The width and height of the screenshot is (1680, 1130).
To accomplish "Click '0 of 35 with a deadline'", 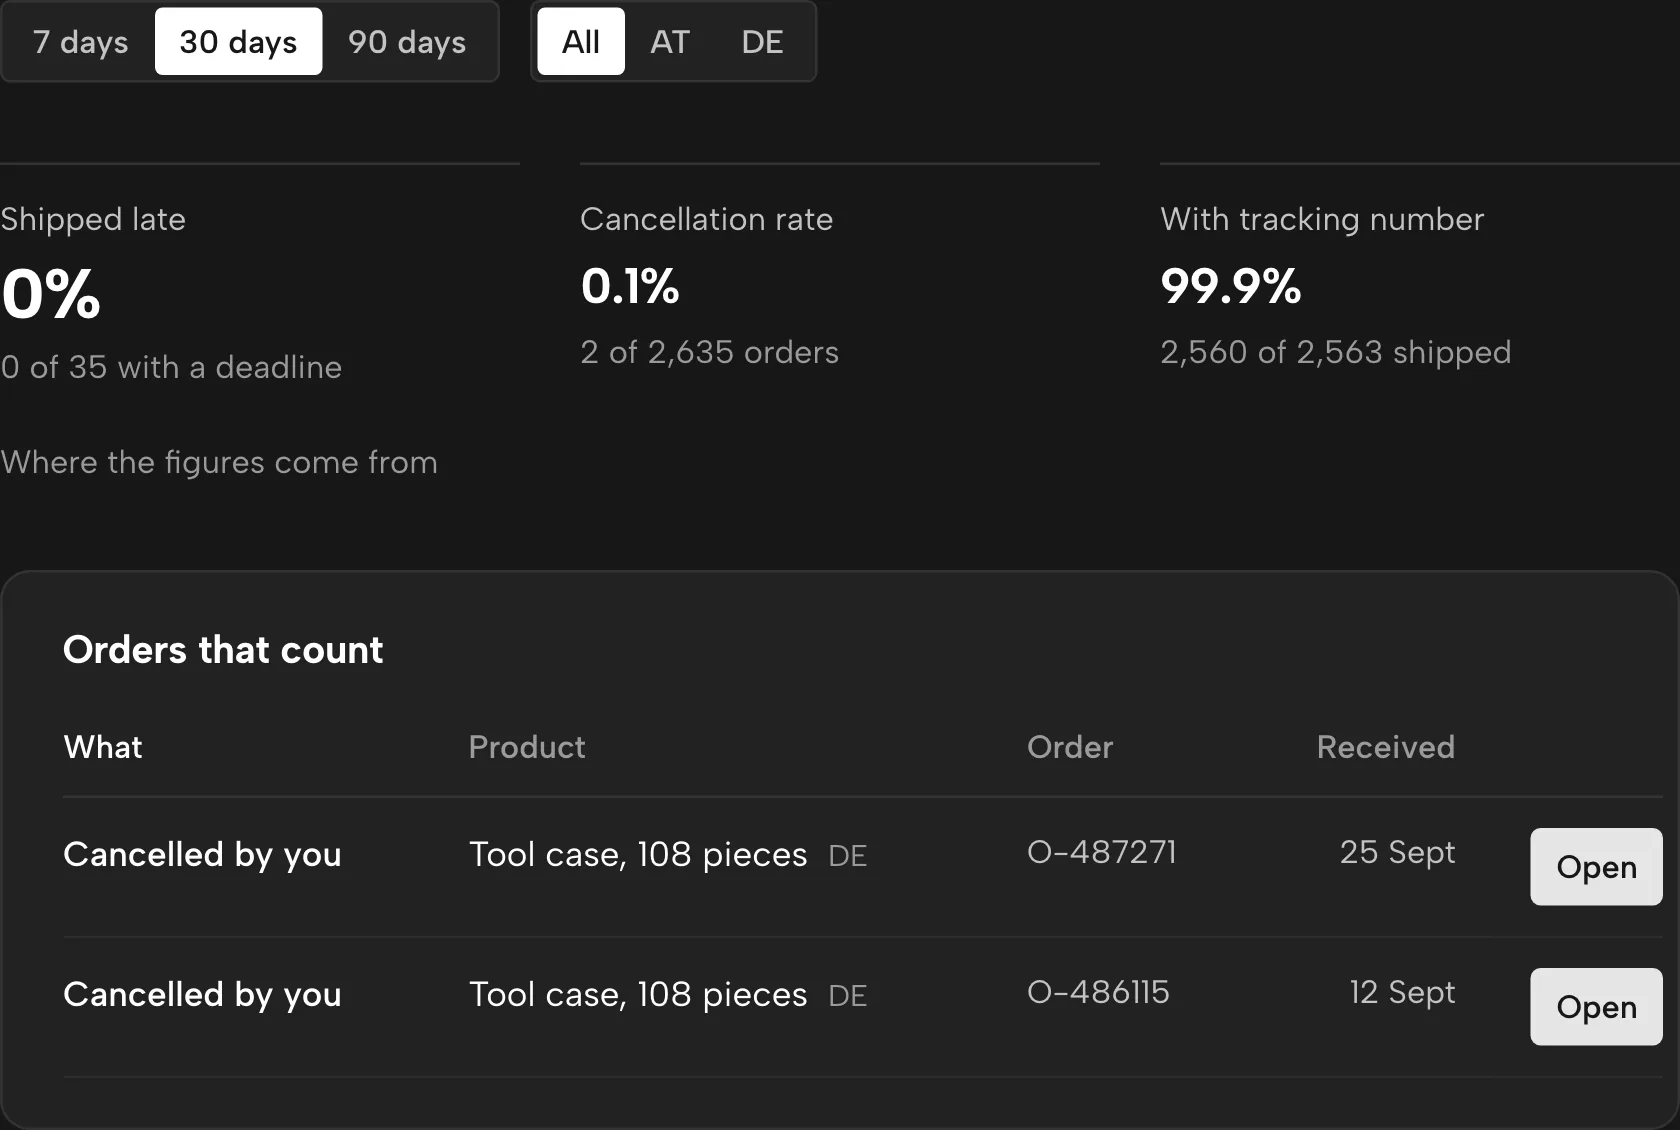I will 171,367.
